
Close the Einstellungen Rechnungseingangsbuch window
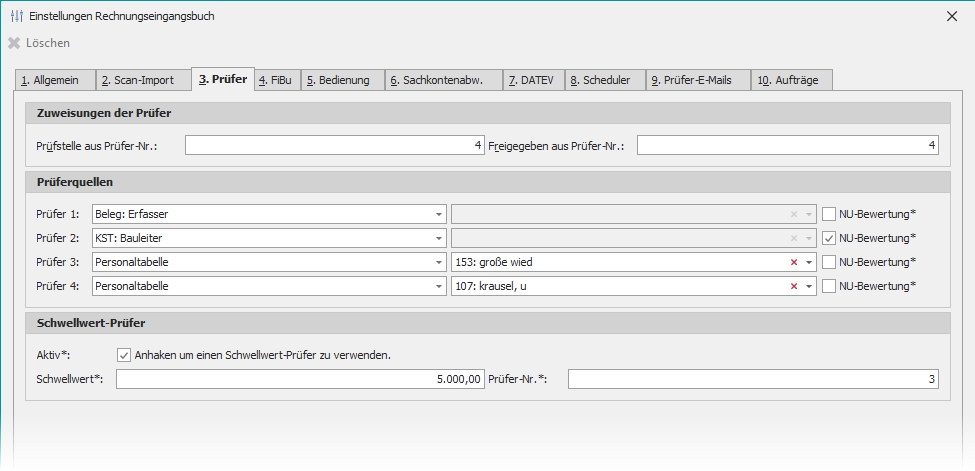point(951,16)
